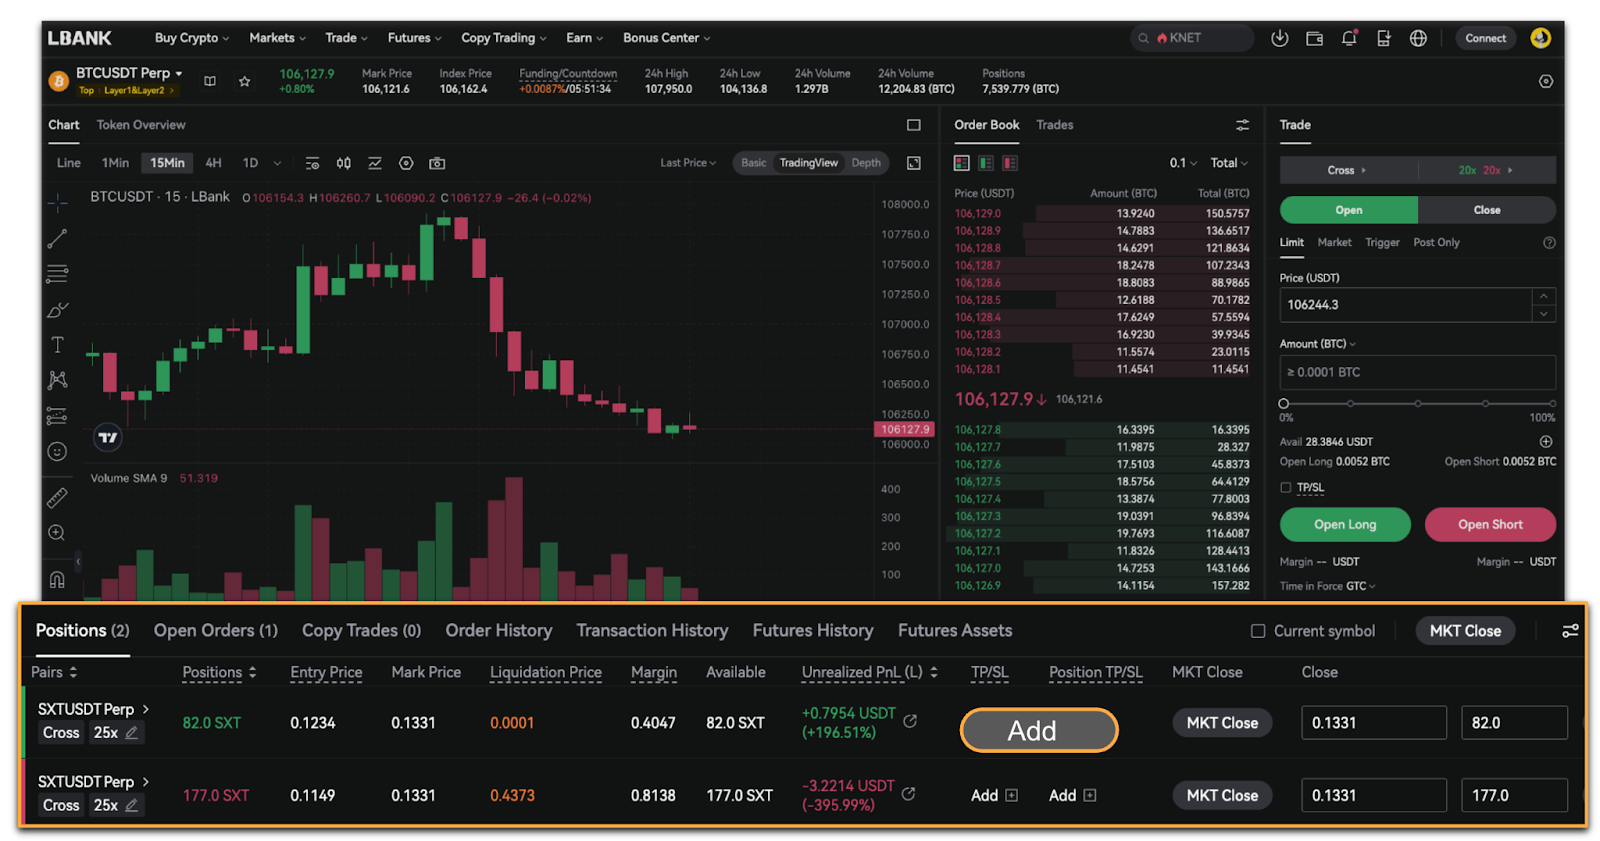Open the indicator line chart icon
This screenshot has width=1600, height=841.
coord(375,163)
